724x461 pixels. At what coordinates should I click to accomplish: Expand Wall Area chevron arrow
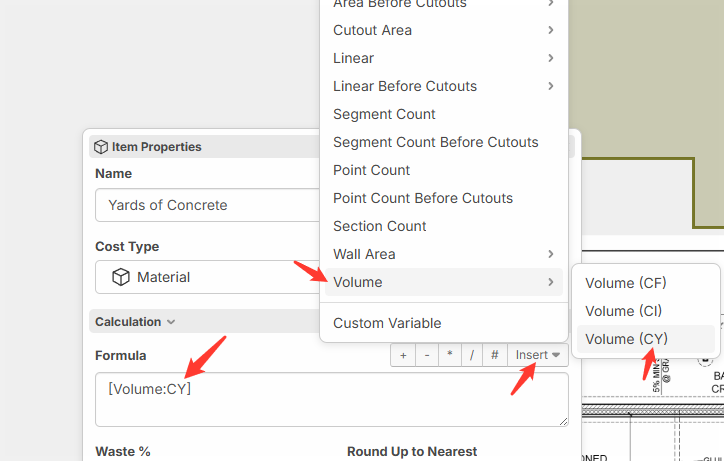point(551,254)
